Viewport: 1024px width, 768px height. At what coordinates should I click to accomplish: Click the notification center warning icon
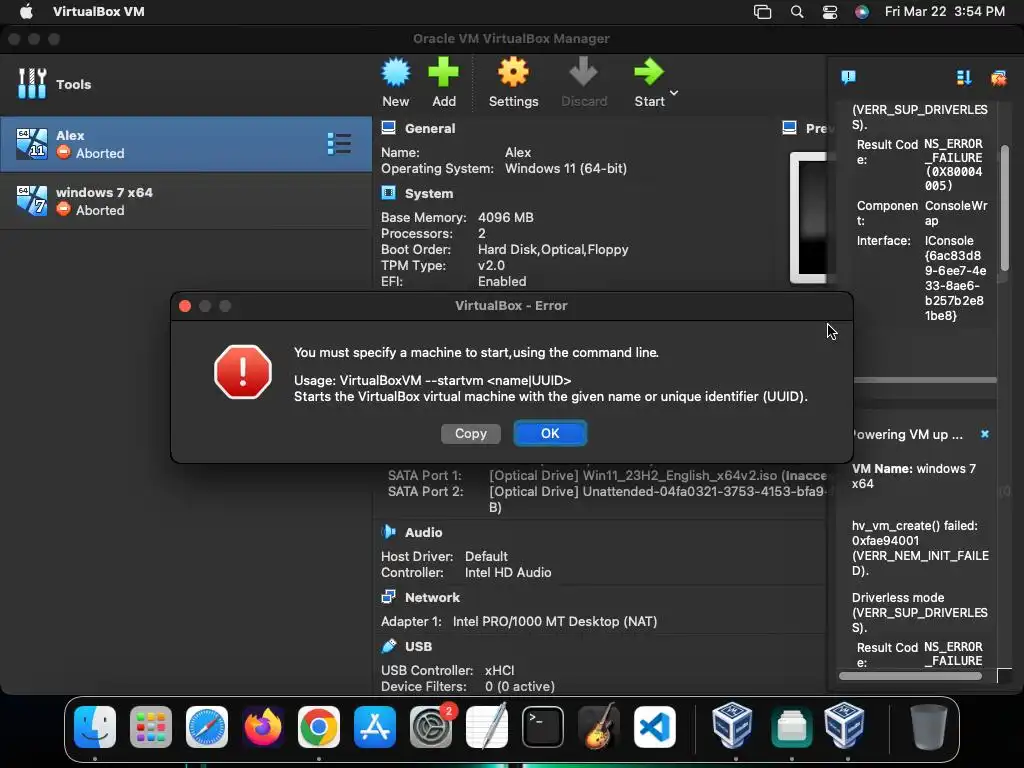848,78
